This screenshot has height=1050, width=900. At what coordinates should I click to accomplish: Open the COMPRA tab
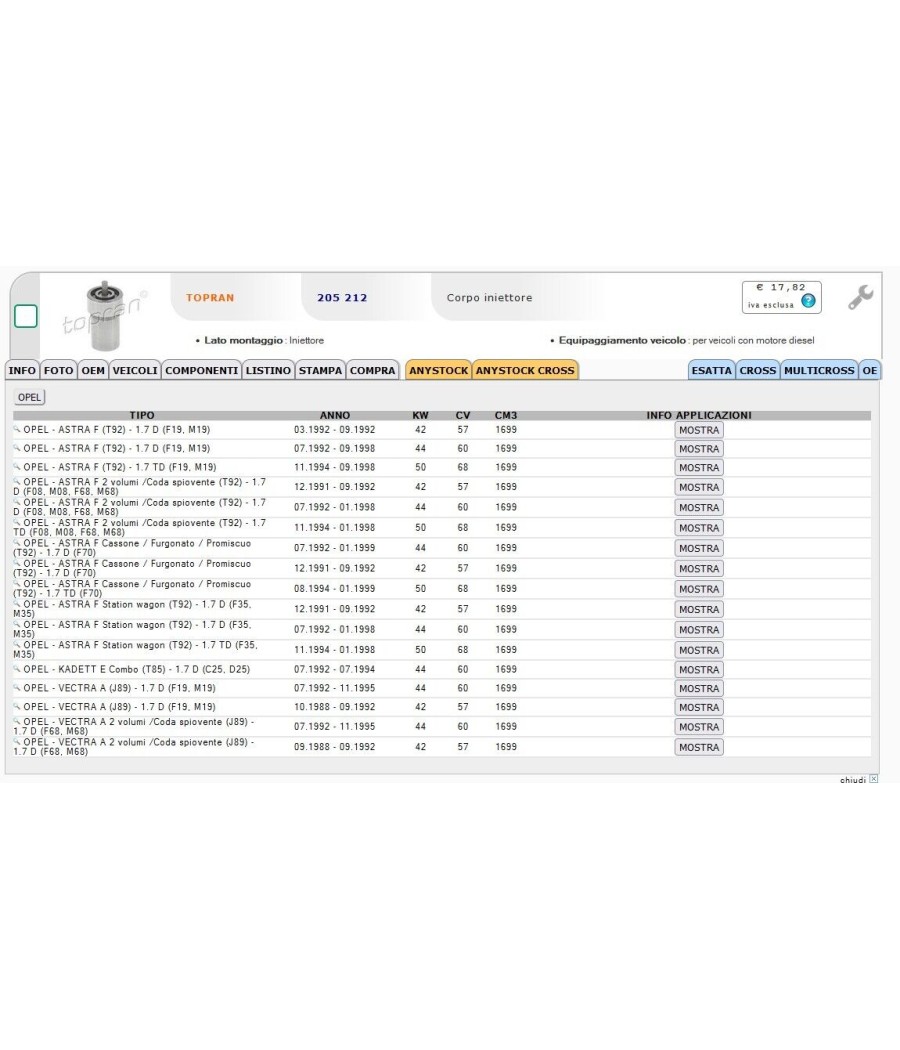click(372, 370)
